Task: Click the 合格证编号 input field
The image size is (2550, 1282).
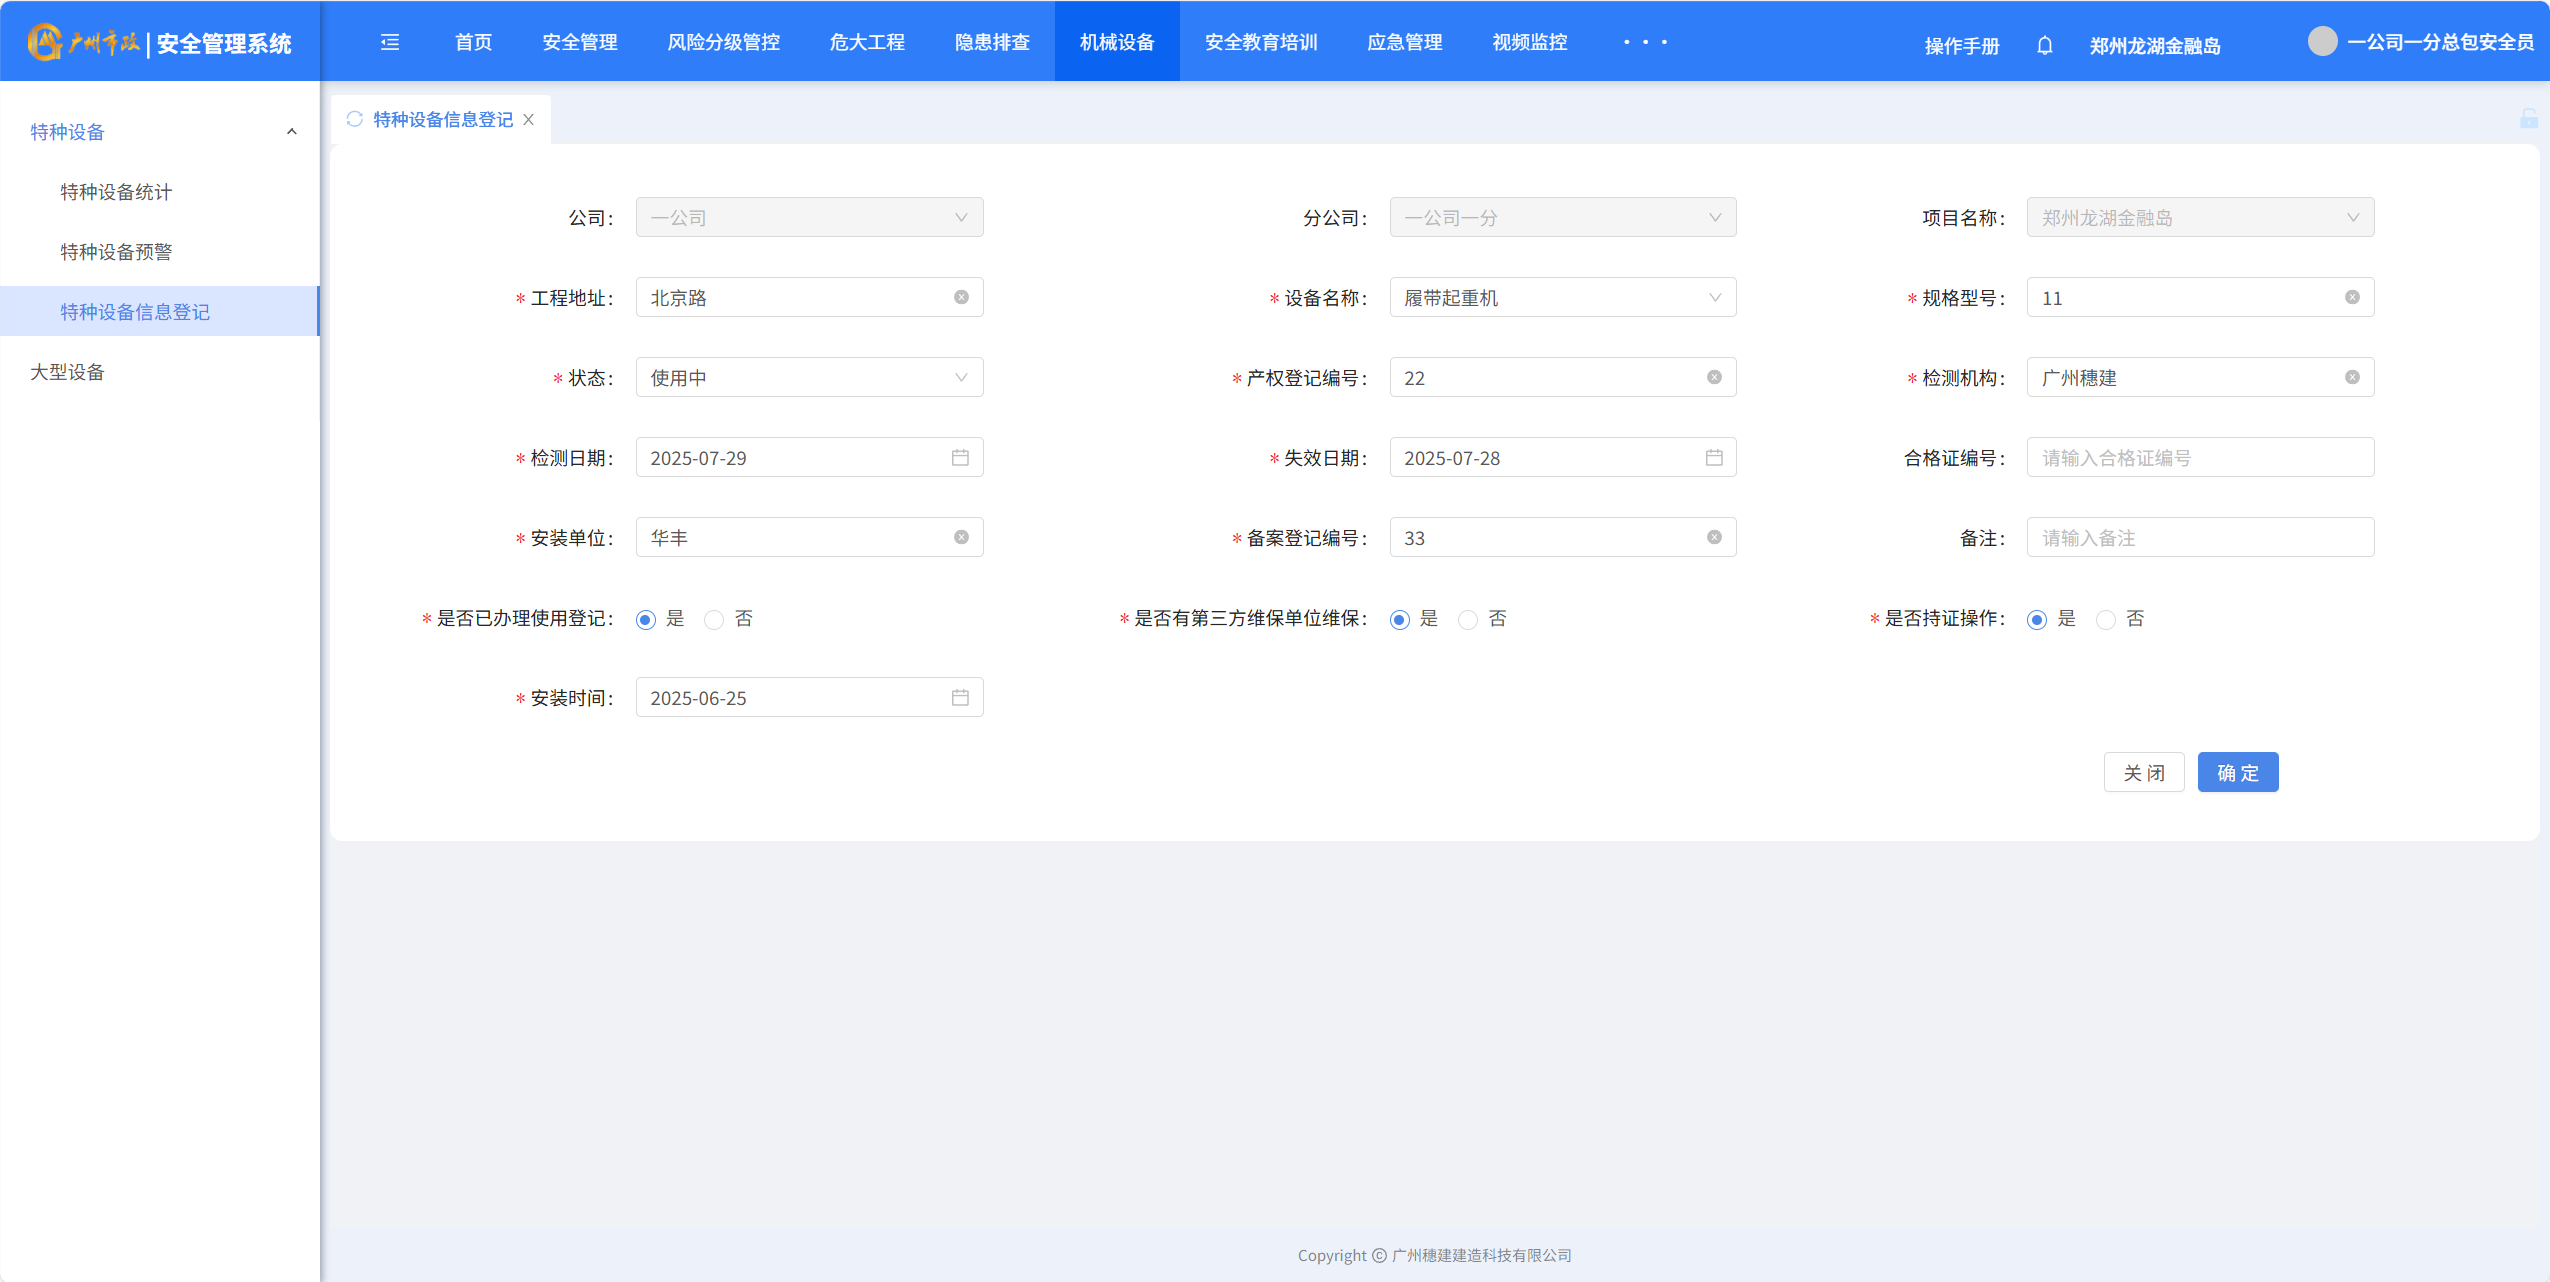Action: (2199, 457)
